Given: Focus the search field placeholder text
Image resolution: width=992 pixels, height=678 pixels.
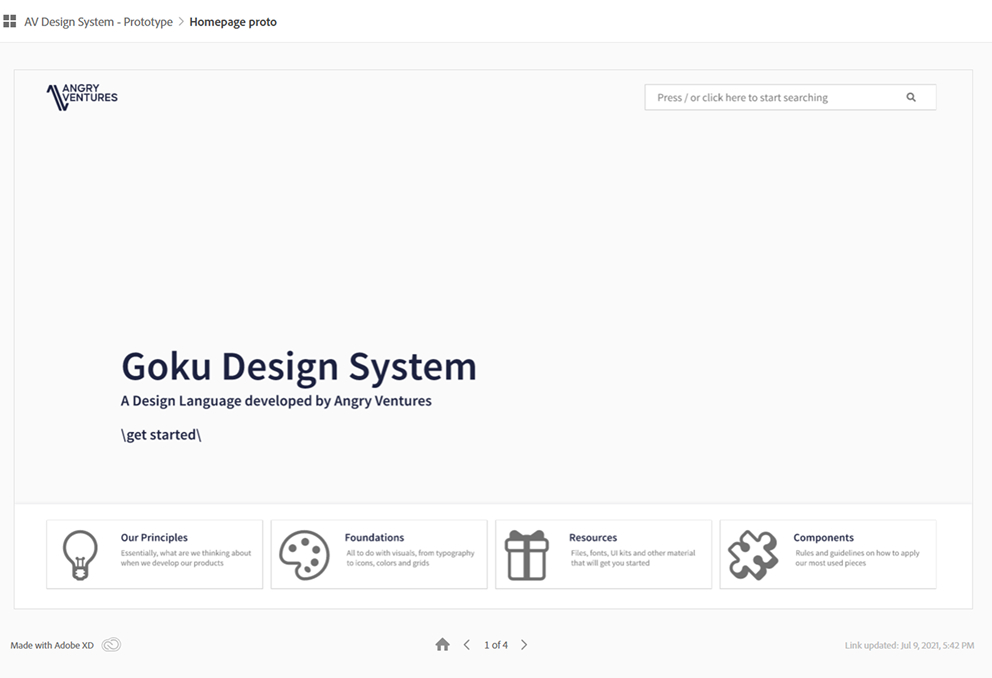Looking at the screenshot, I should click(742, 97).
